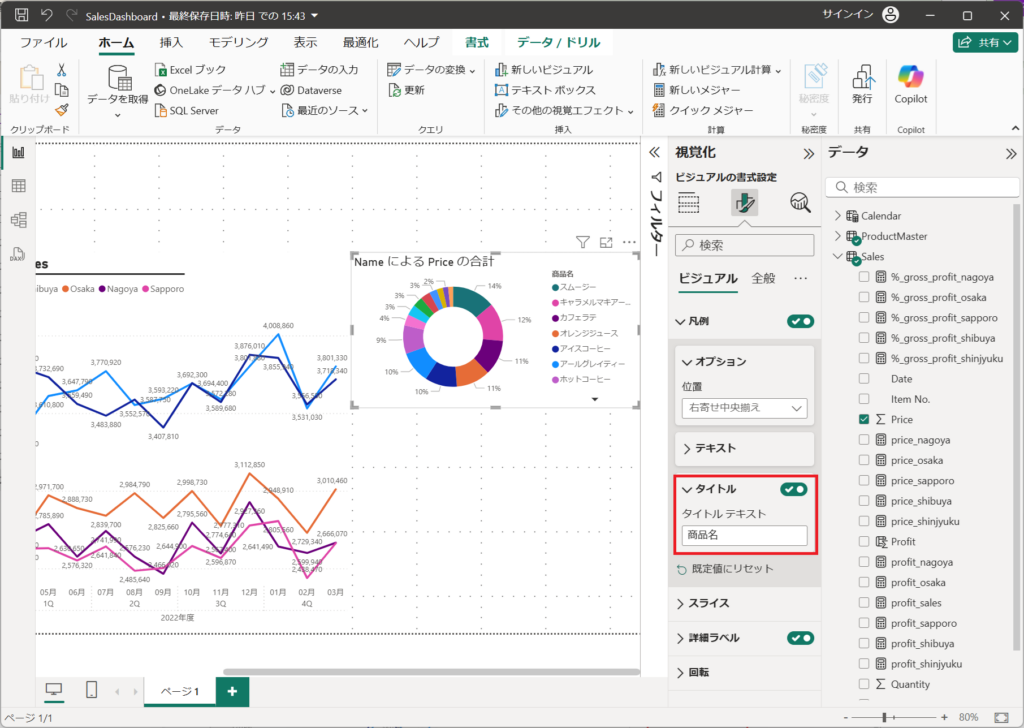Viewport: 1024px width, 728px height.
Task: Insert a テキスト ボックス
Action: click(545, 90)
